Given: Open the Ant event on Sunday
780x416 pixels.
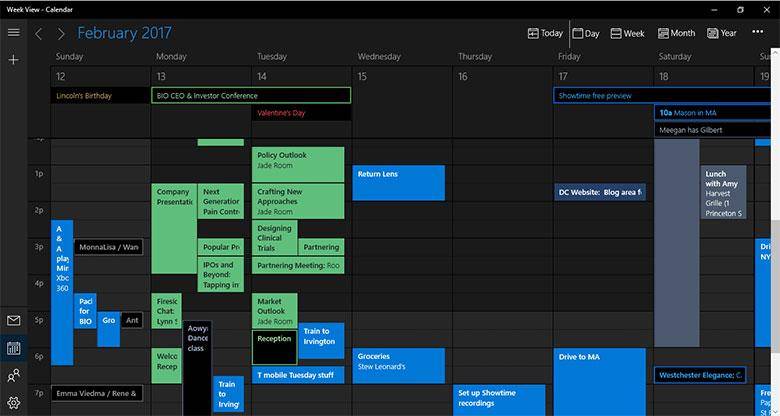Looking at the screenshot, I should 132,320.
